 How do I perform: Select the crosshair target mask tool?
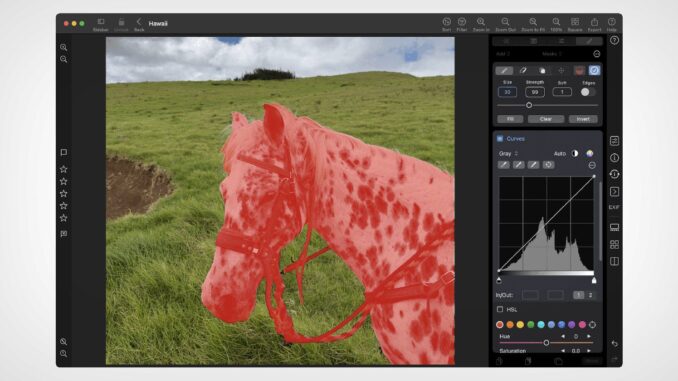click(x=561, y=70)
